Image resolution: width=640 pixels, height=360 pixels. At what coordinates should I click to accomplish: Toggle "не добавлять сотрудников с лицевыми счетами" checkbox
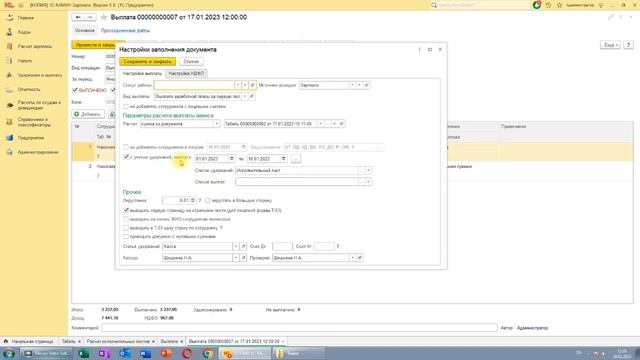pos(126,107)
